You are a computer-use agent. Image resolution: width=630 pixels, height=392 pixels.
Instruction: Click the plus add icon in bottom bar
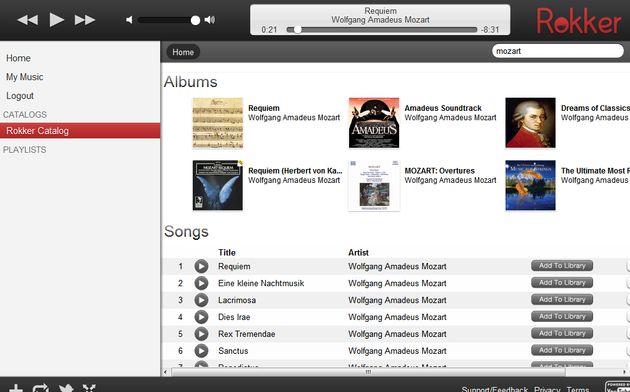tap(16, 388)
